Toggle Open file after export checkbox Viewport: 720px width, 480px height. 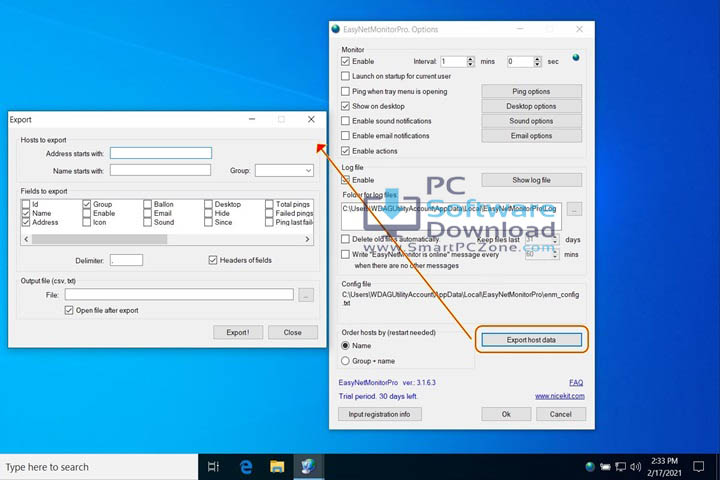pos(69,310)
